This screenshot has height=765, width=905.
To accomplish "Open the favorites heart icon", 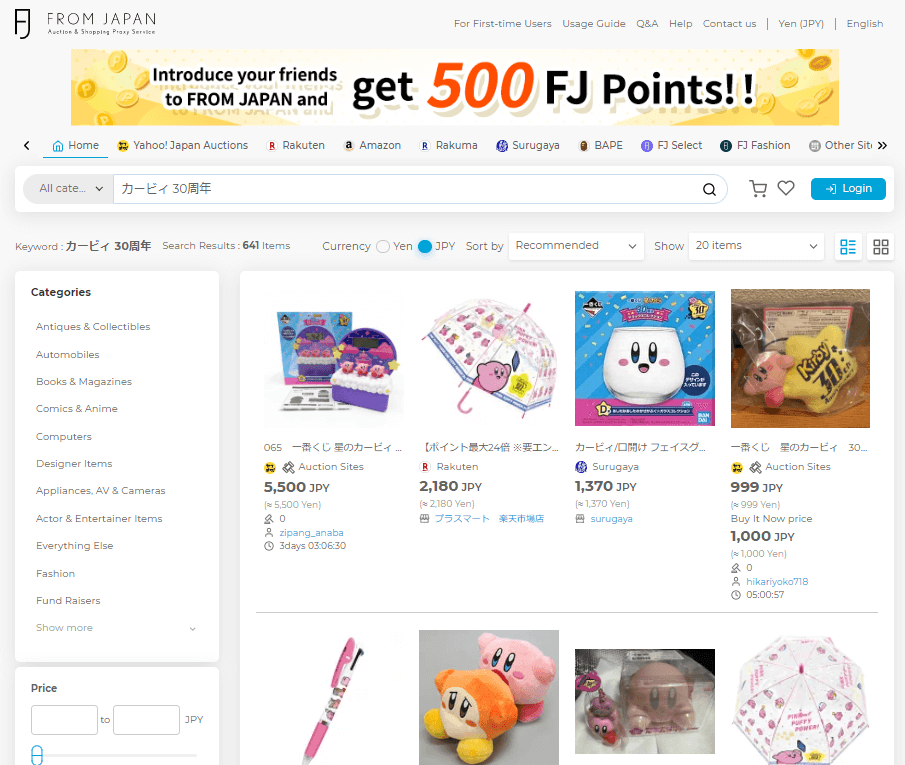I will tap(786, 188).
